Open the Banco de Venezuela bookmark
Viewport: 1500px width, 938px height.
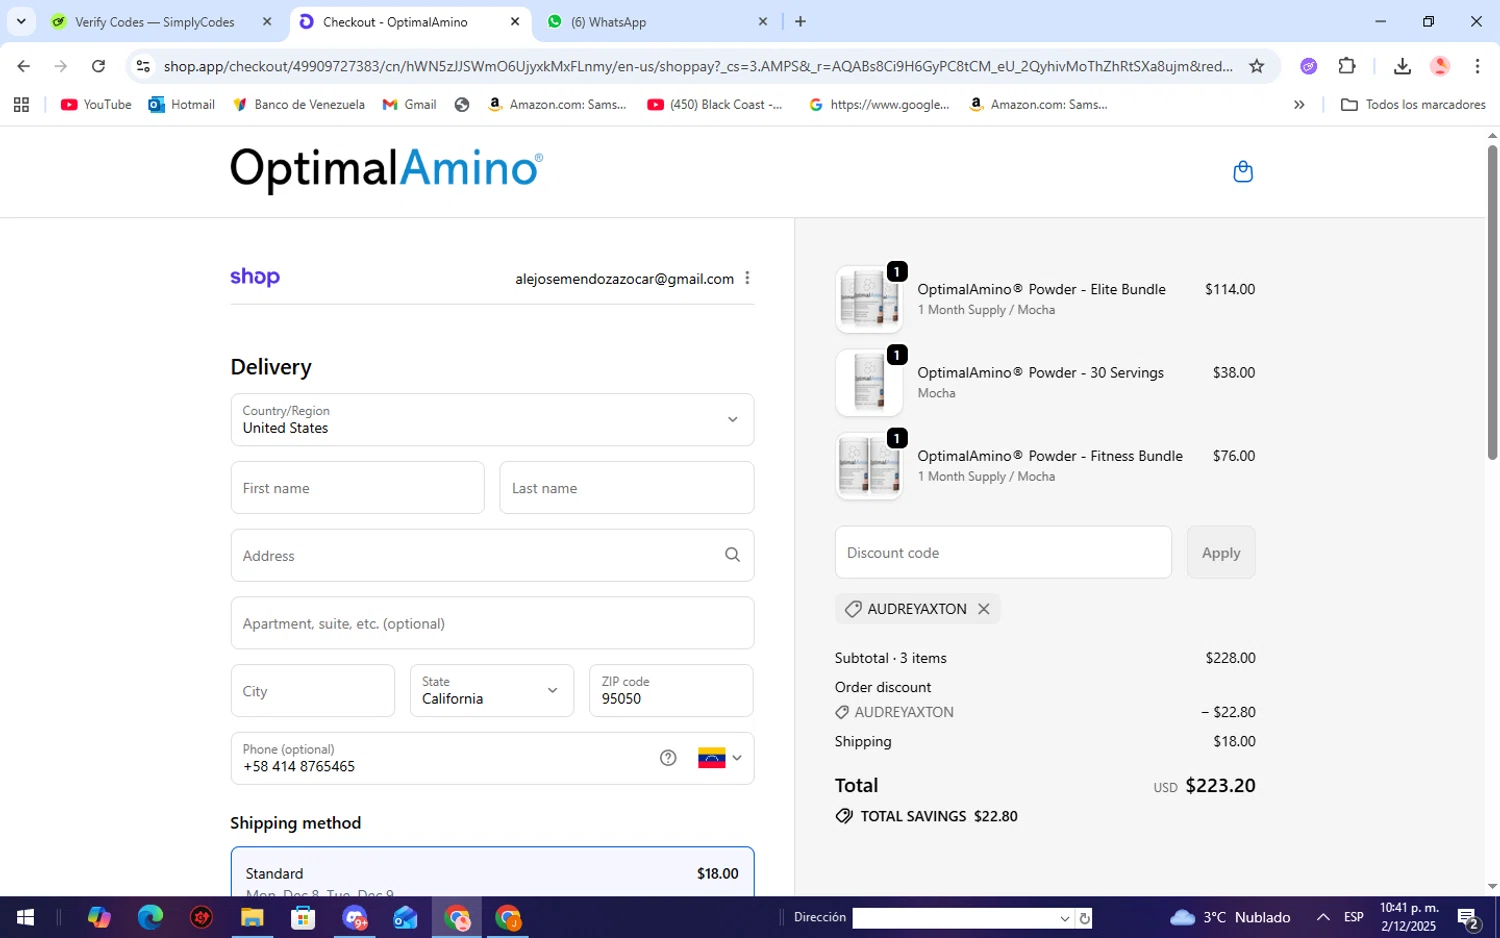point(298,104)
